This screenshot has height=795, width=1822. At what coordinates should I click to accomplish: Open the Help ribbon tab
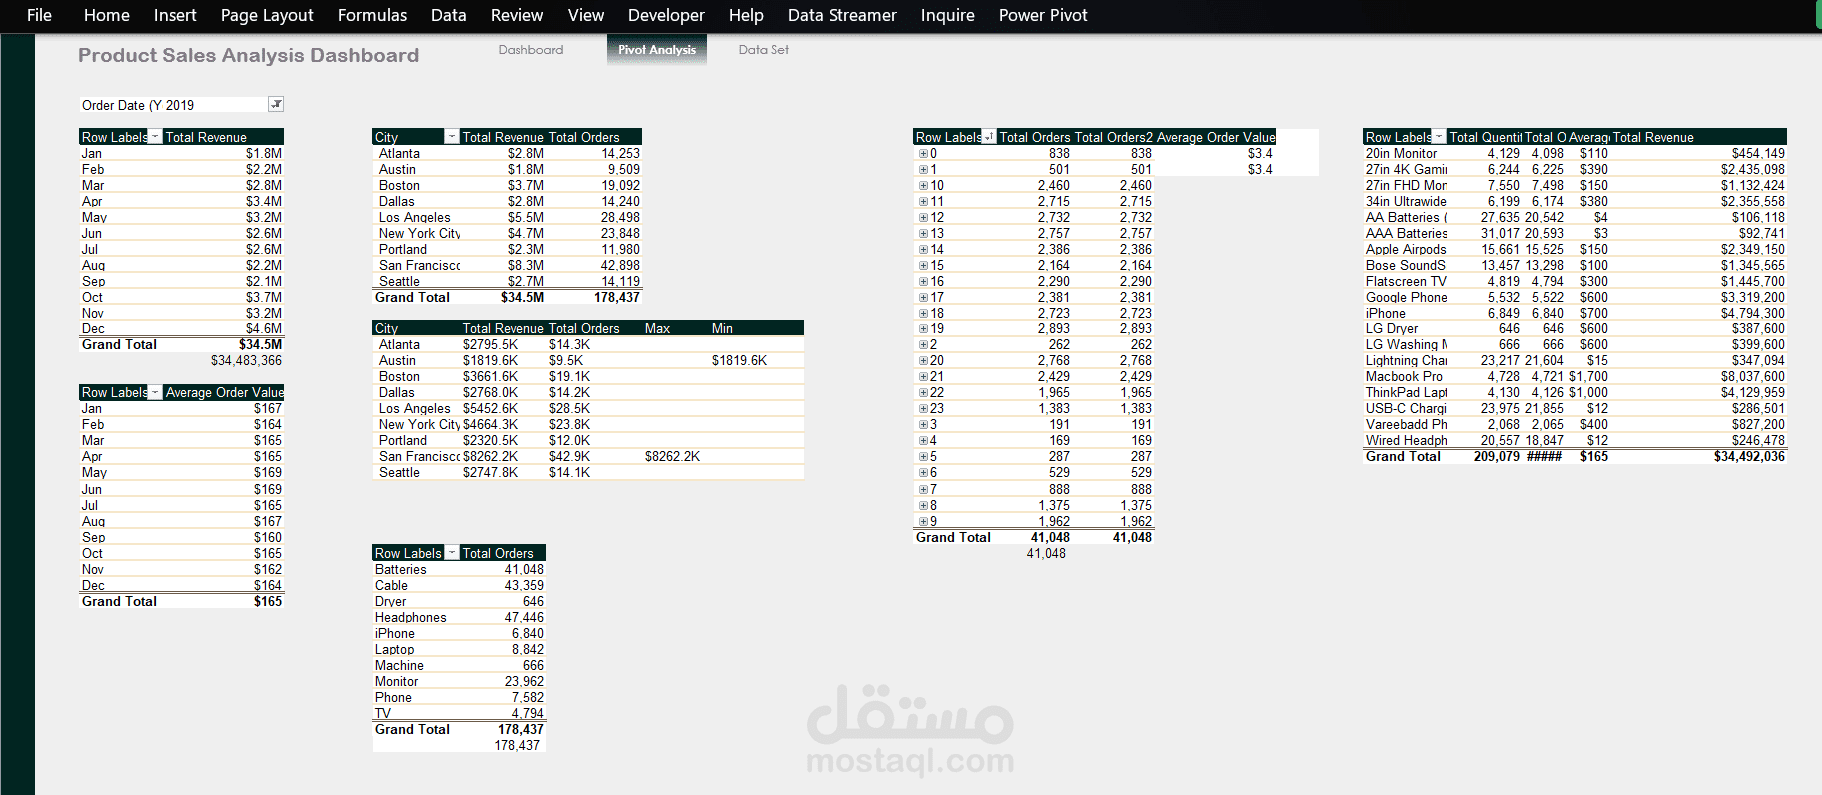(746, 15)
